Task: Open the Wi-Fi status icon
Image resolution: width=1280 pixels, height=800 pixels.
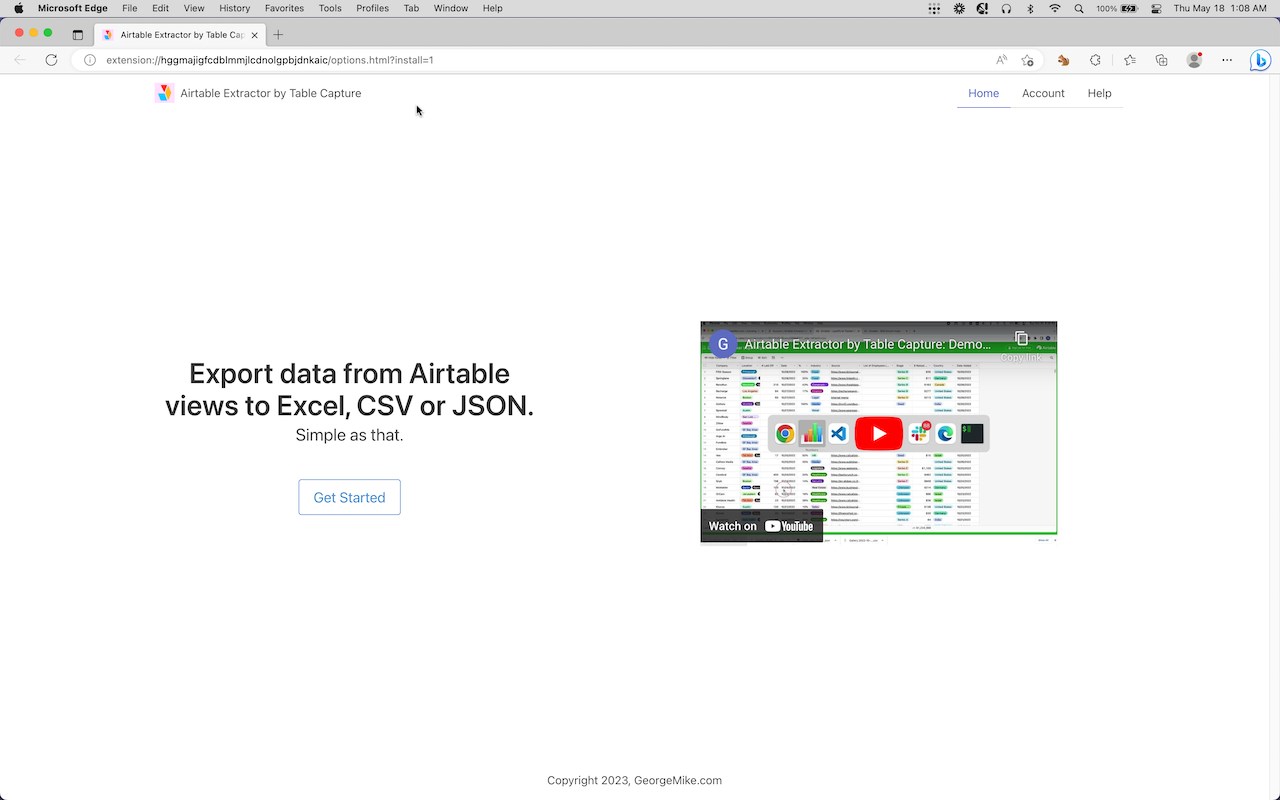Action: click(x=1055, y=8)
